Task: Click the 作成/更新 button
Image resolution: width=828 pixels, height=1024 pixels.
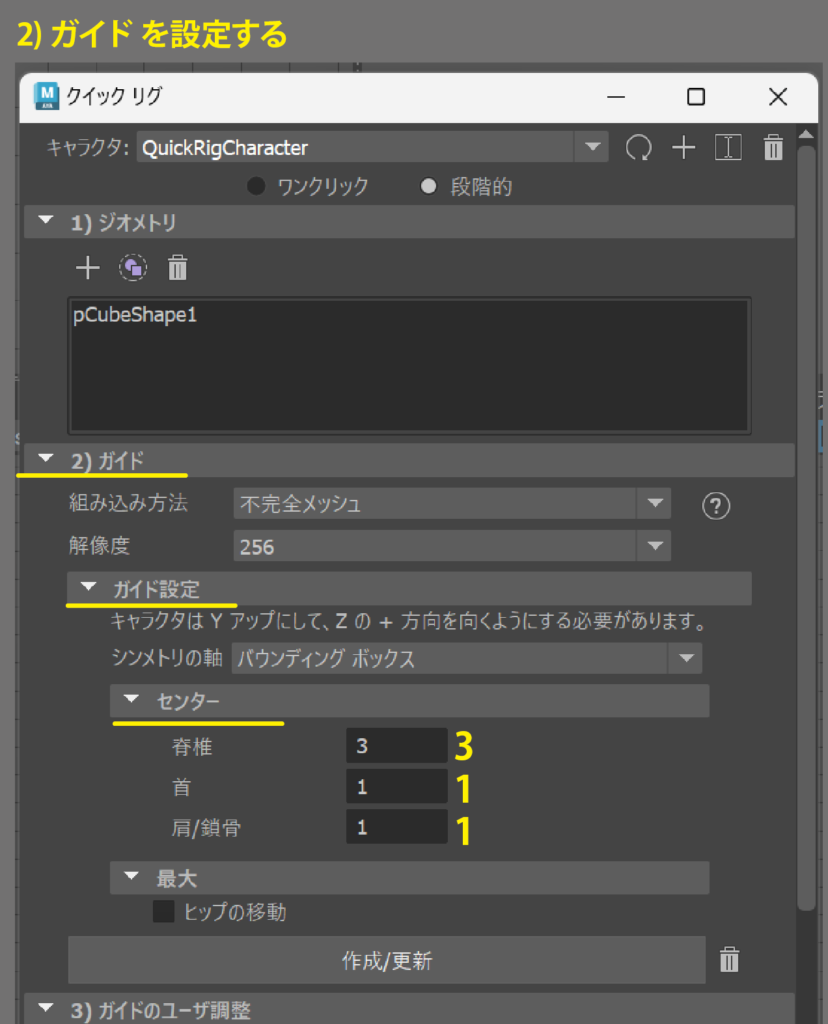Action: [x=387, y=961]
